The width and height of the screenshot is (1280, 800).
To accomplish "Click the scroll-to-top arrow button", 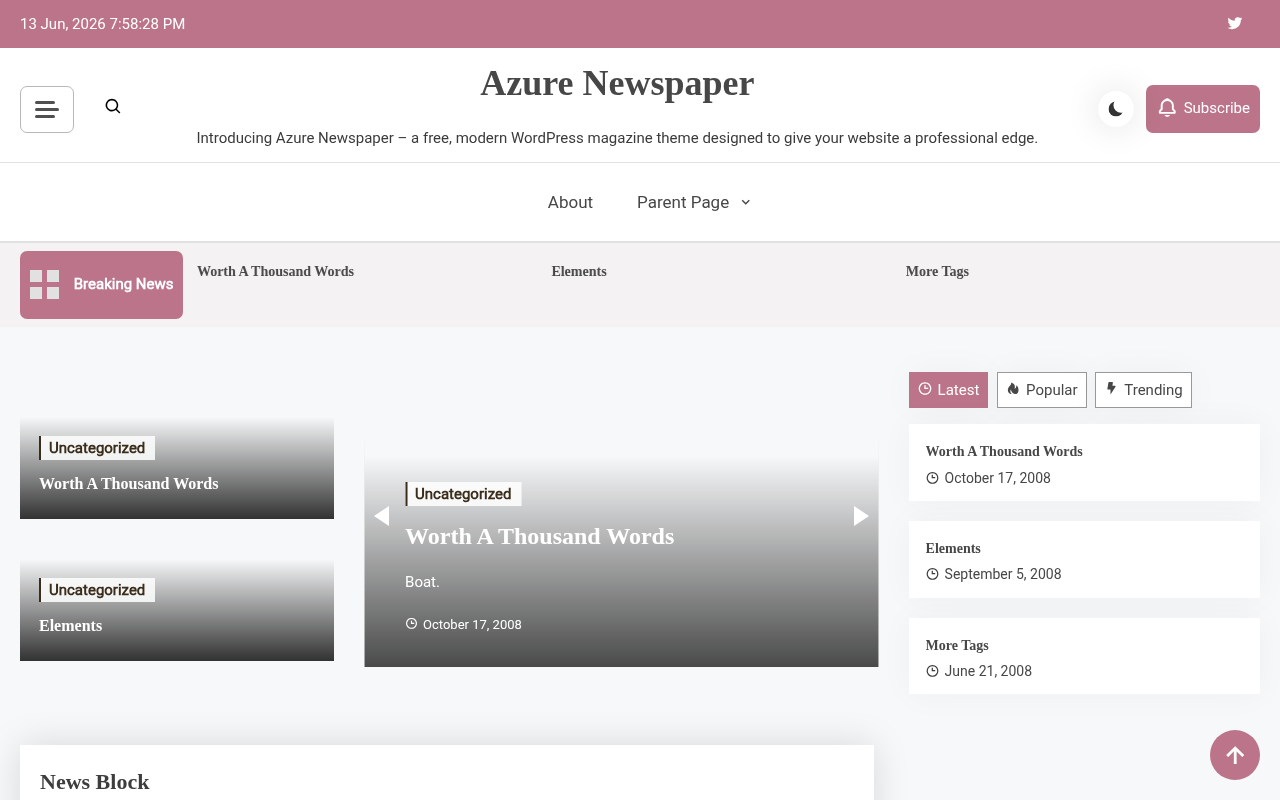I will [x=1235, y=755].
